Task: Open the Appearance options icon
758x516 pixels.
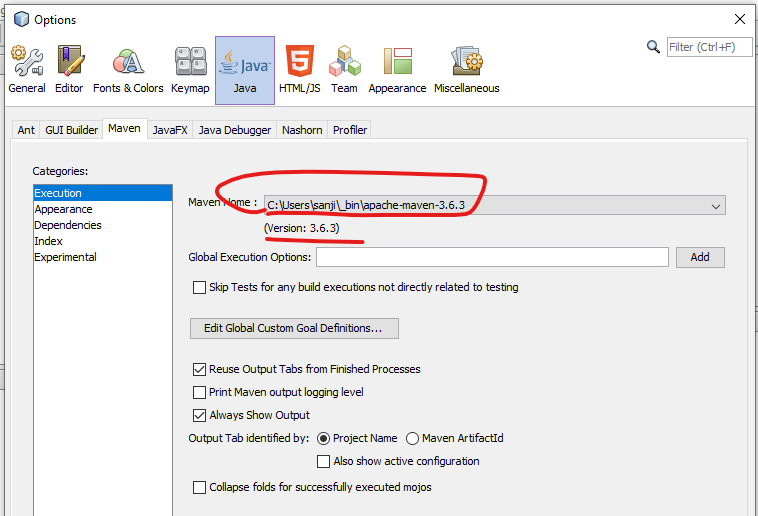Action: 397,69
